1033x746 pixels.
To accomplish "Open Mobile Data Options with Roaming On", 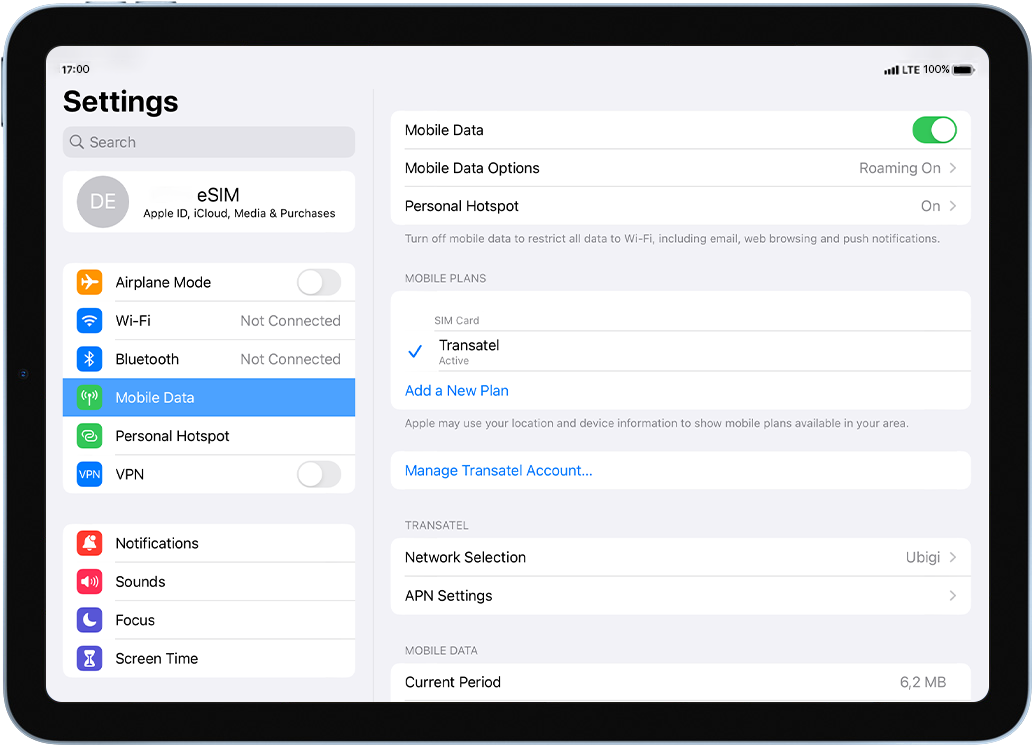I will pos(680,168).
